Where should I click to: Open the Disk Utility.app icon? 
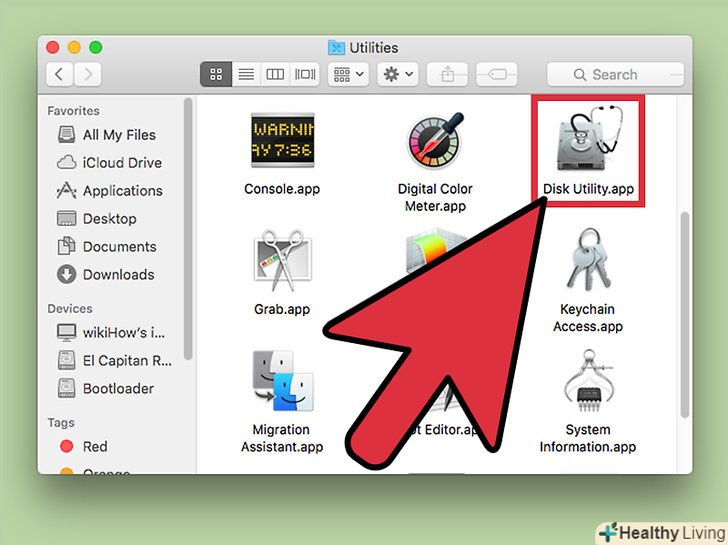[x=589, y=138]
